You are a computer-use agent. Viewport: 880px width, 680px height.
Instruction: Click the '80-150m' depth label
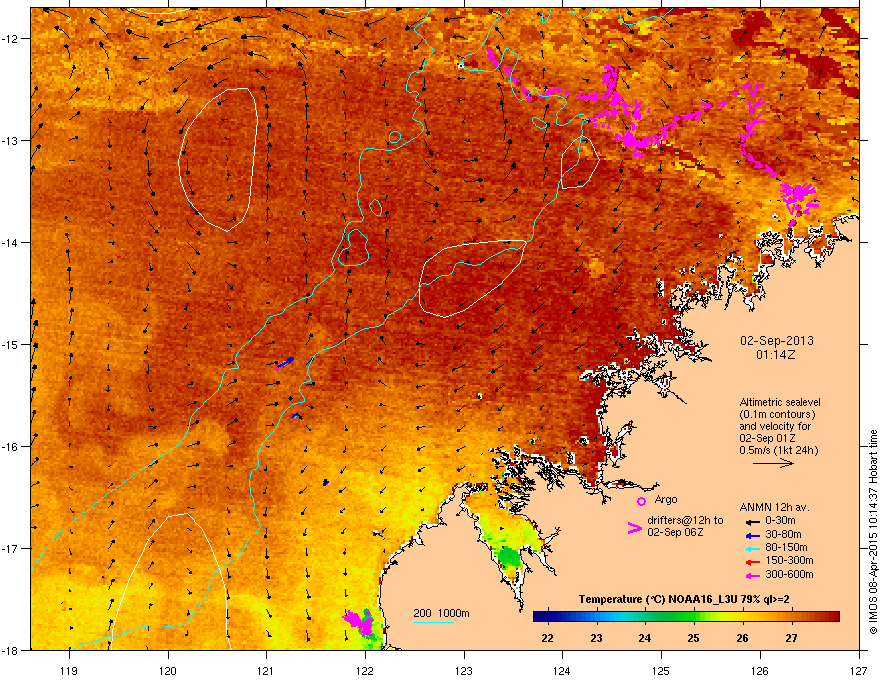pos(786,548)
